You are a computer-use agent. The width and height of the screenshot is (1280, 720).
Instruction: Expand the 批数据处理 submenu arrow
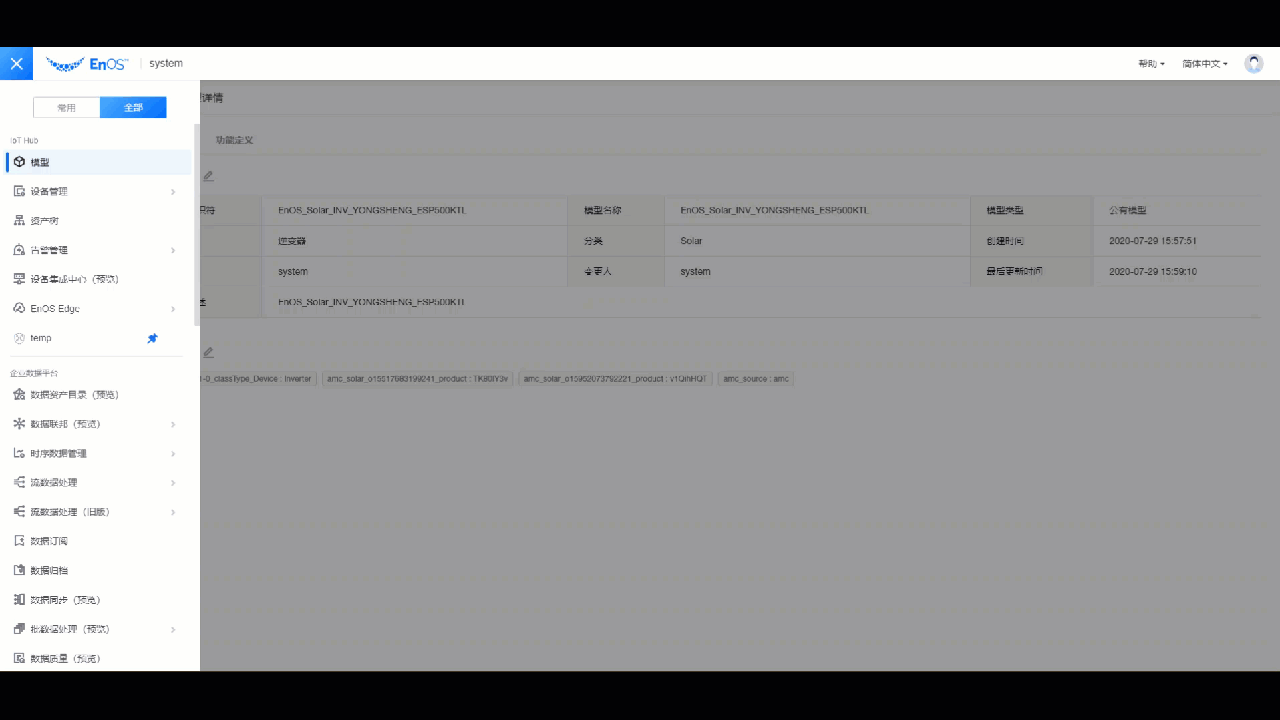(173, 629)
